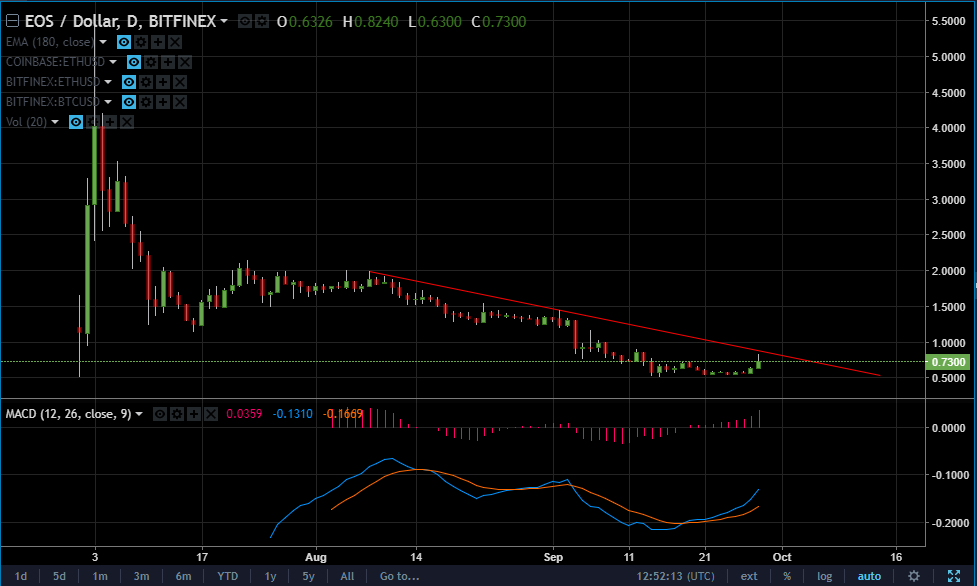Click the plus icon on the EMA row

point(158,42)
